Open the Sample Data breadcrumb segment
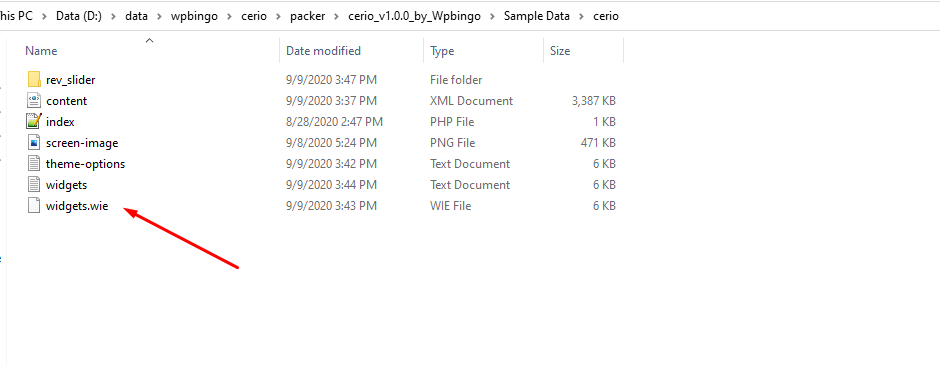The width and height of the screenshot is (940, 366). pyautogui.click(x=537, y=16)
